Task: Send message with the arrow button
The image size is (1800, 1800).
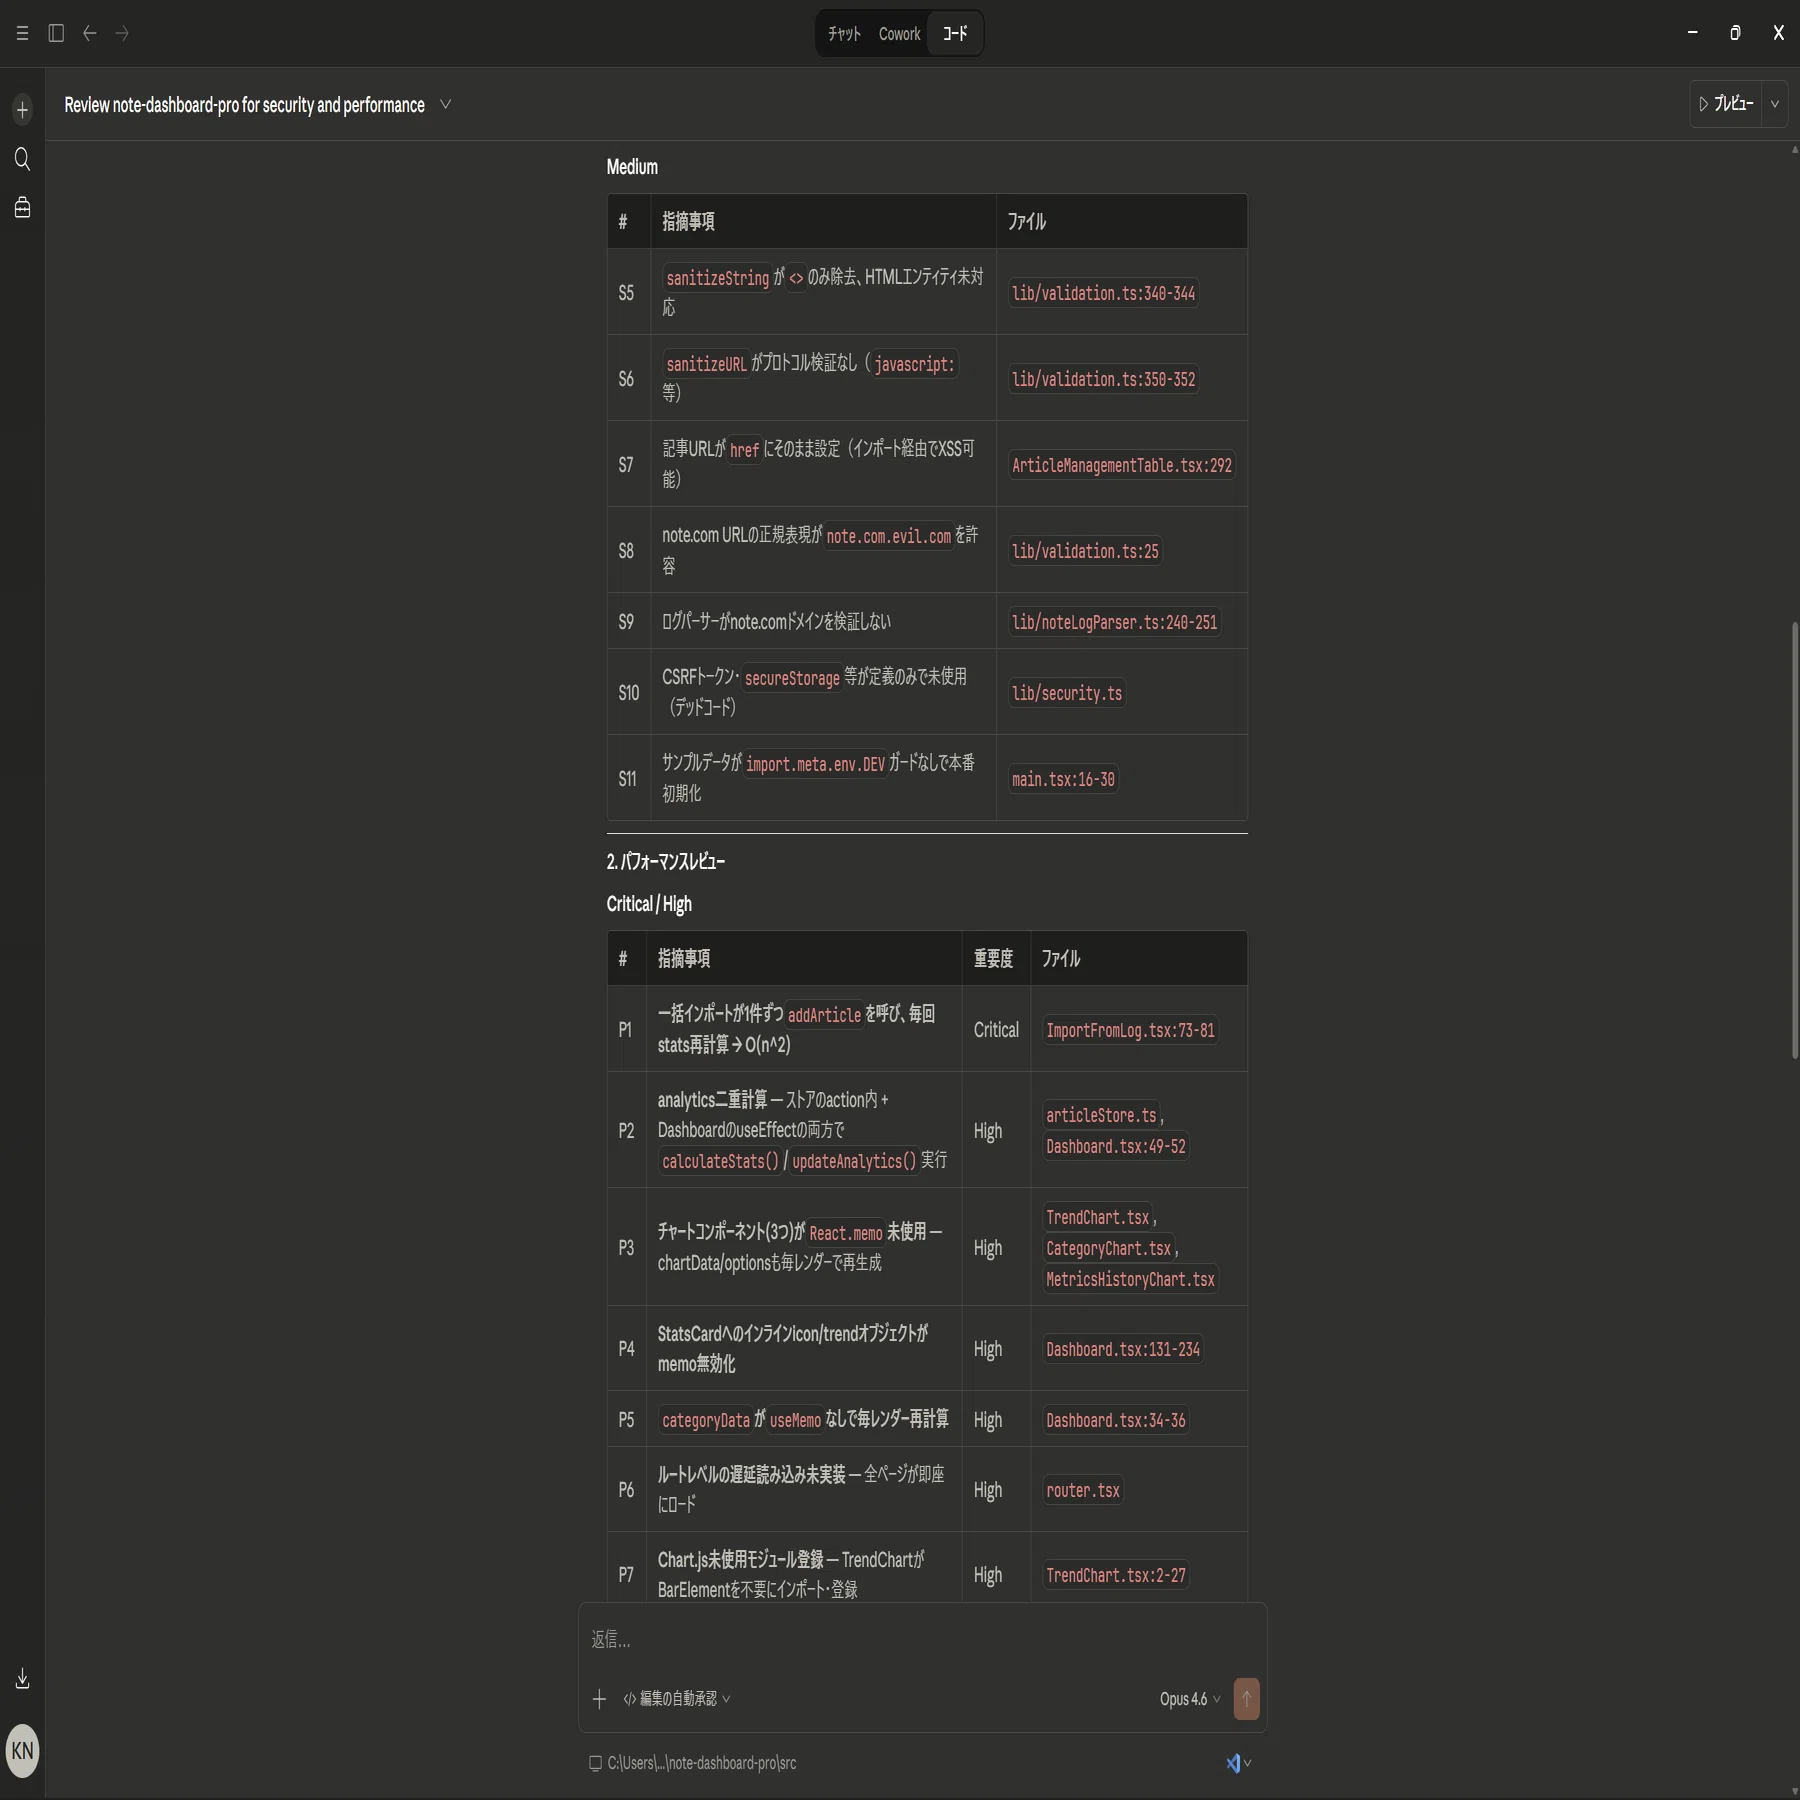Action: pos(1246,1698)
